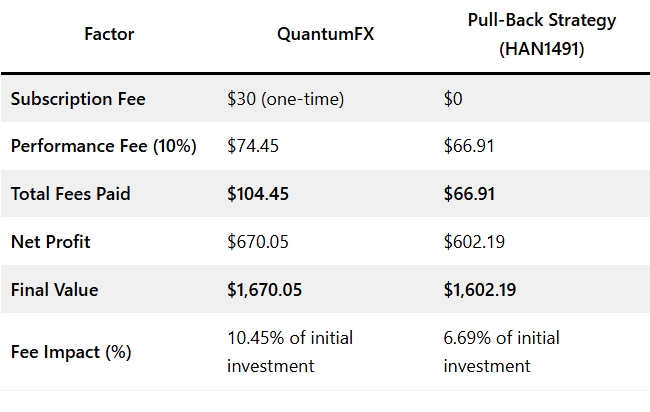Click the Net Profit row label
650x412 pixels.
[53, 242]
